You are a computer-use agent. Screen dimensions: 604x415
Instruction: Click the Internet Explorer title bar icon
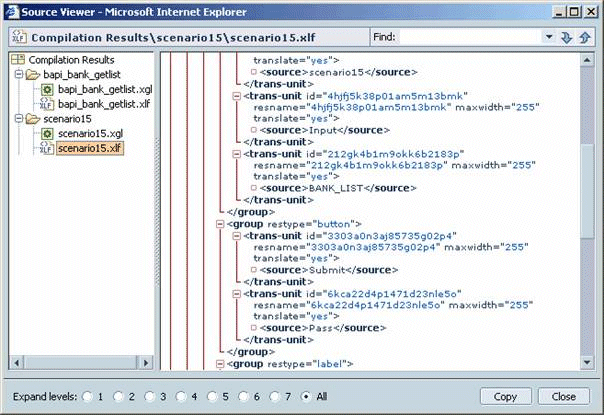click(12, 12)
